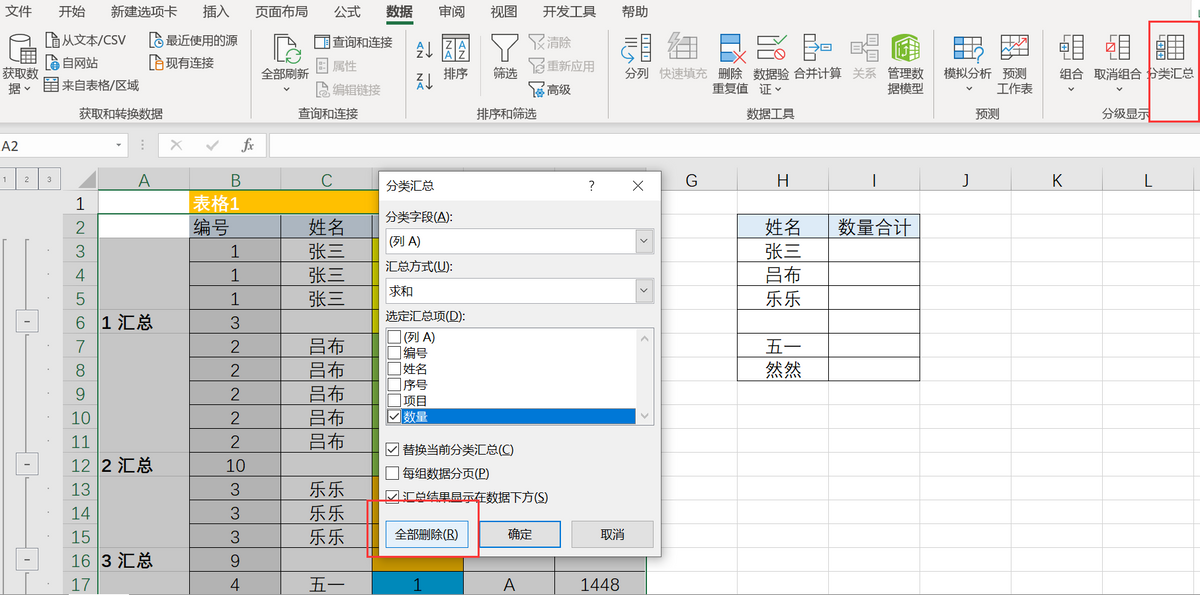This screenshot has height=595, width=1200.
Task: Click the 选定汇总项 list scrollbar down arrow
Action: point(645,416)
